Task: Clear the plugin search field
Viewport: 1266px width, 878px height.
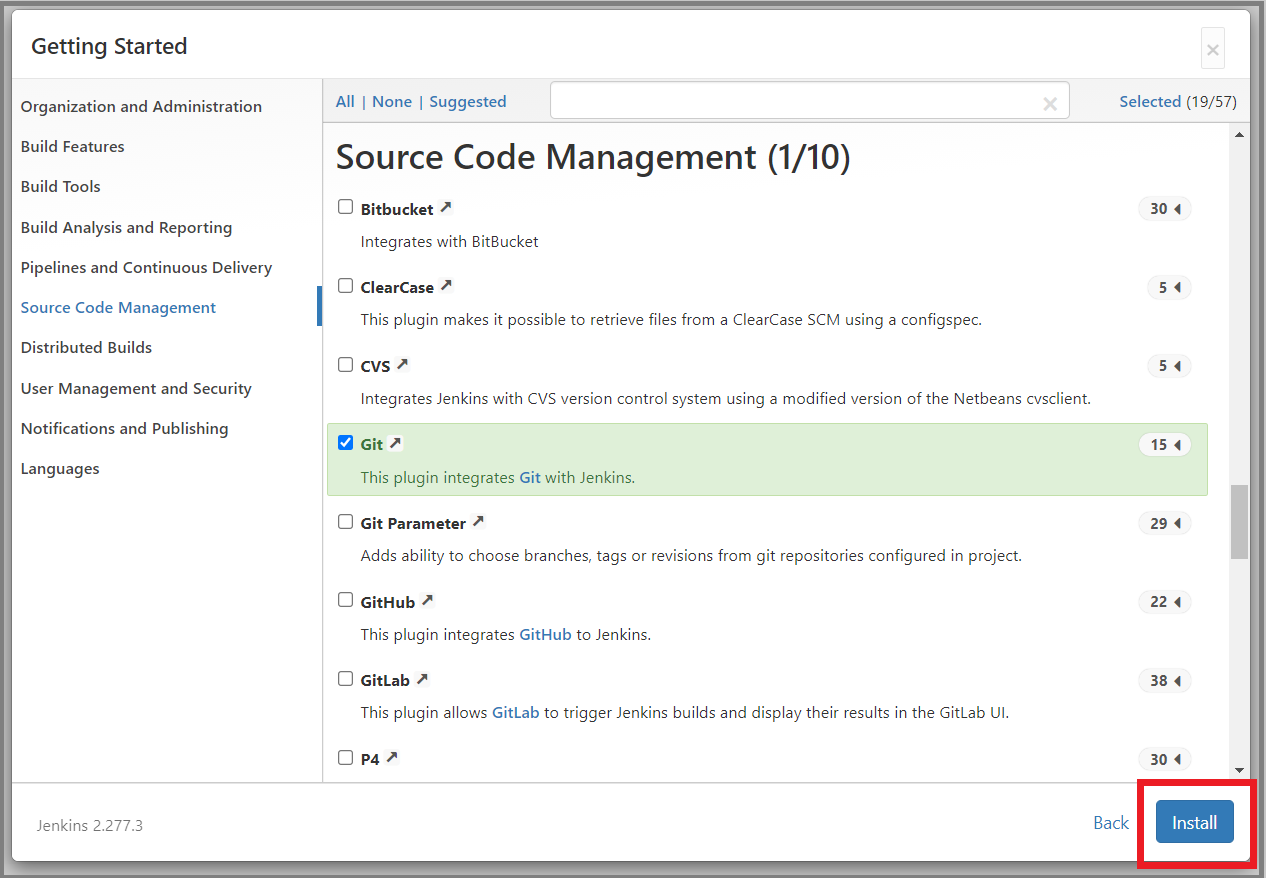Action: tap(1050, 103)
